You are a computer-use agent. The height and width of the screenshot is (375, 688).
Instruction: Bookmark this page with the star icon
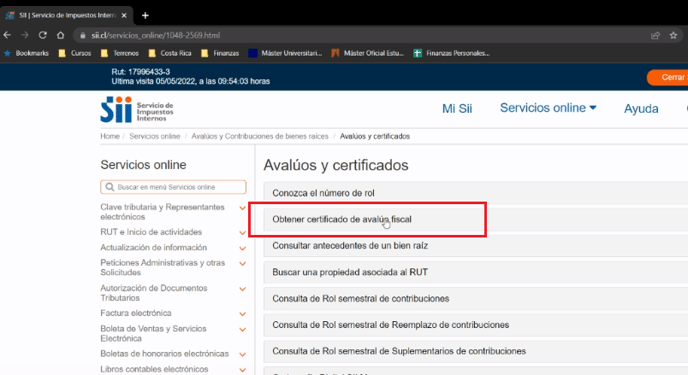[x=674, y=36]
